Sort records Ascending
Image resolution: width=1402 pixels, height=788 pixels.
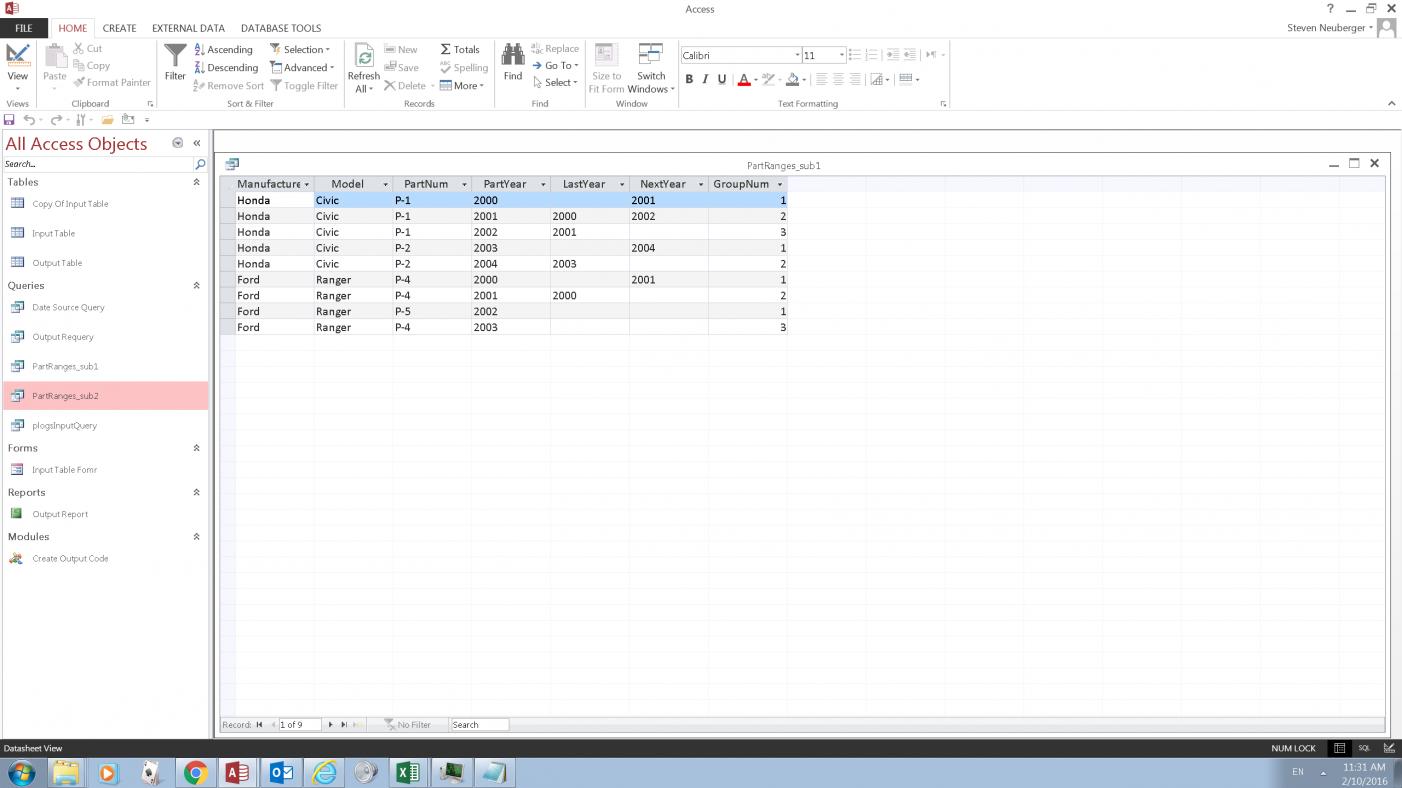tap(223, 49)
